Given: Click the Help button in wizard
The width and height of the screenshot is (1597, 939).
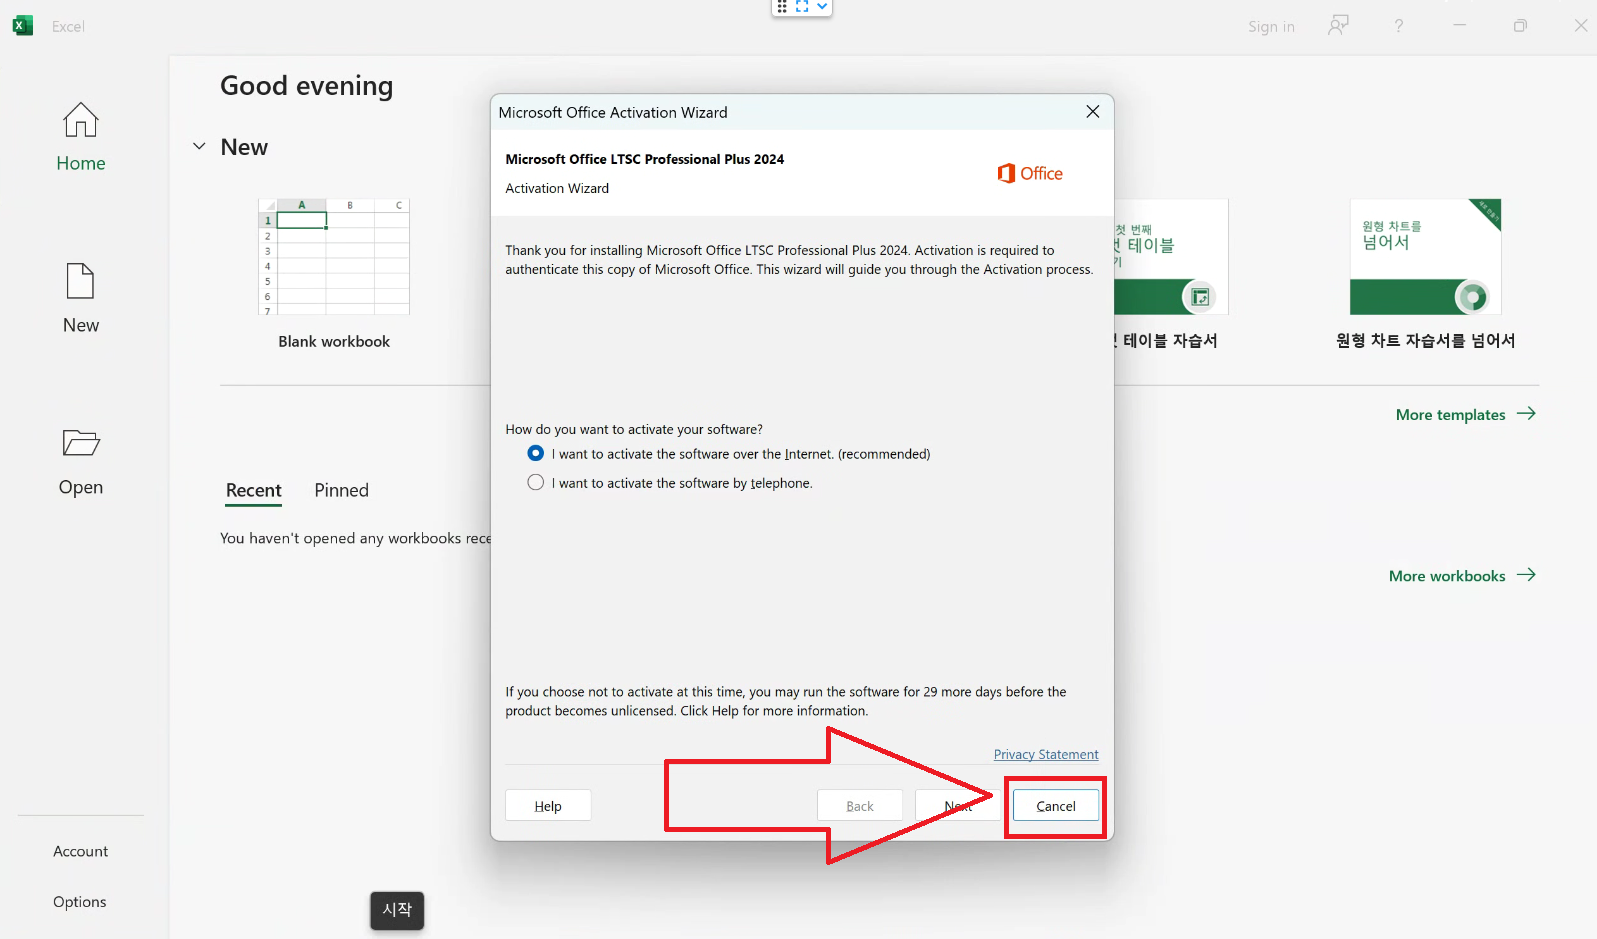Looking at the screenshot, I should point(548,806).
